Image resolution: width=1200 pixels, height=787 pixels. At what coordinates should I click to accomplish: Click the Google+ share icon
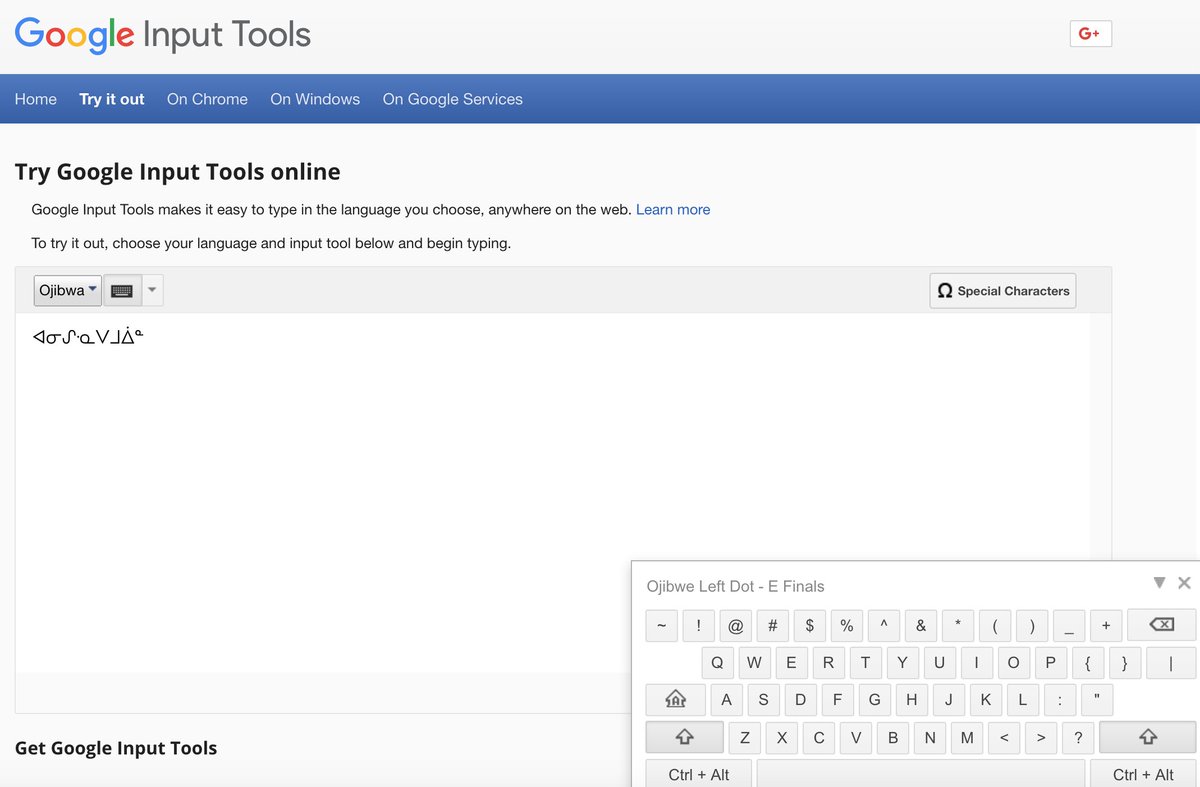pyautogui.click(x=1090, y=33)
